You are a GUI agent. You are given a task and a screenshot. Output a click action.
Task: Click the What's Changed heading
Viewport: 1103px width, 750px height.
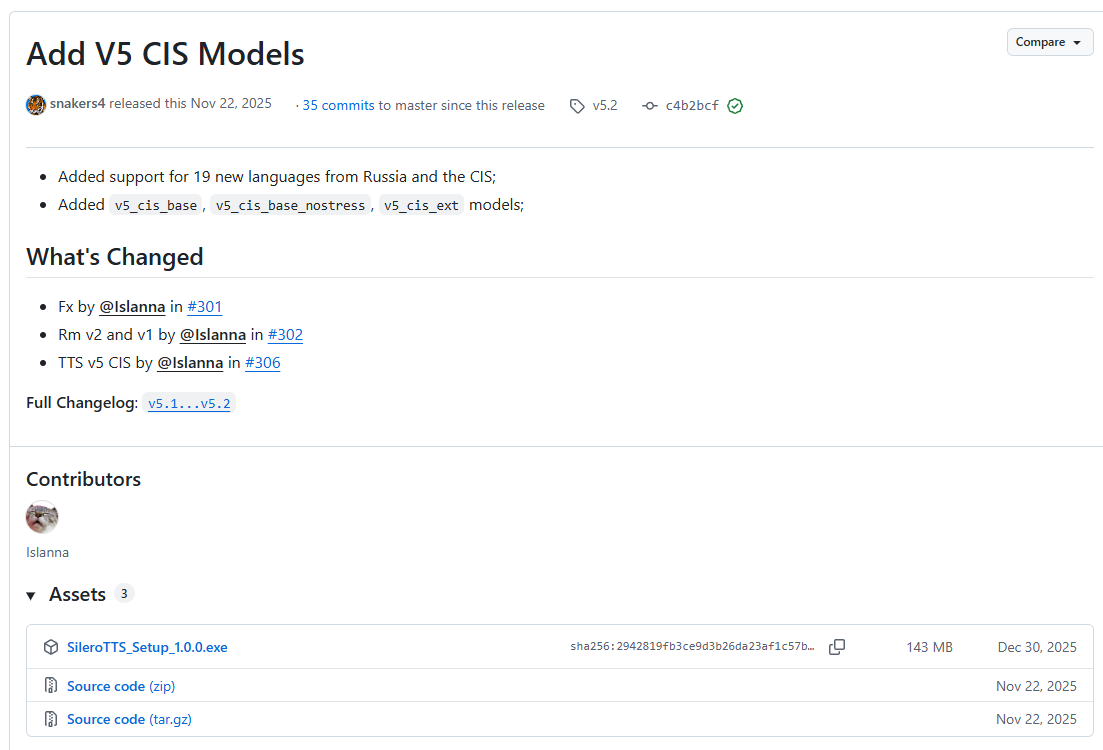point(115,257)
